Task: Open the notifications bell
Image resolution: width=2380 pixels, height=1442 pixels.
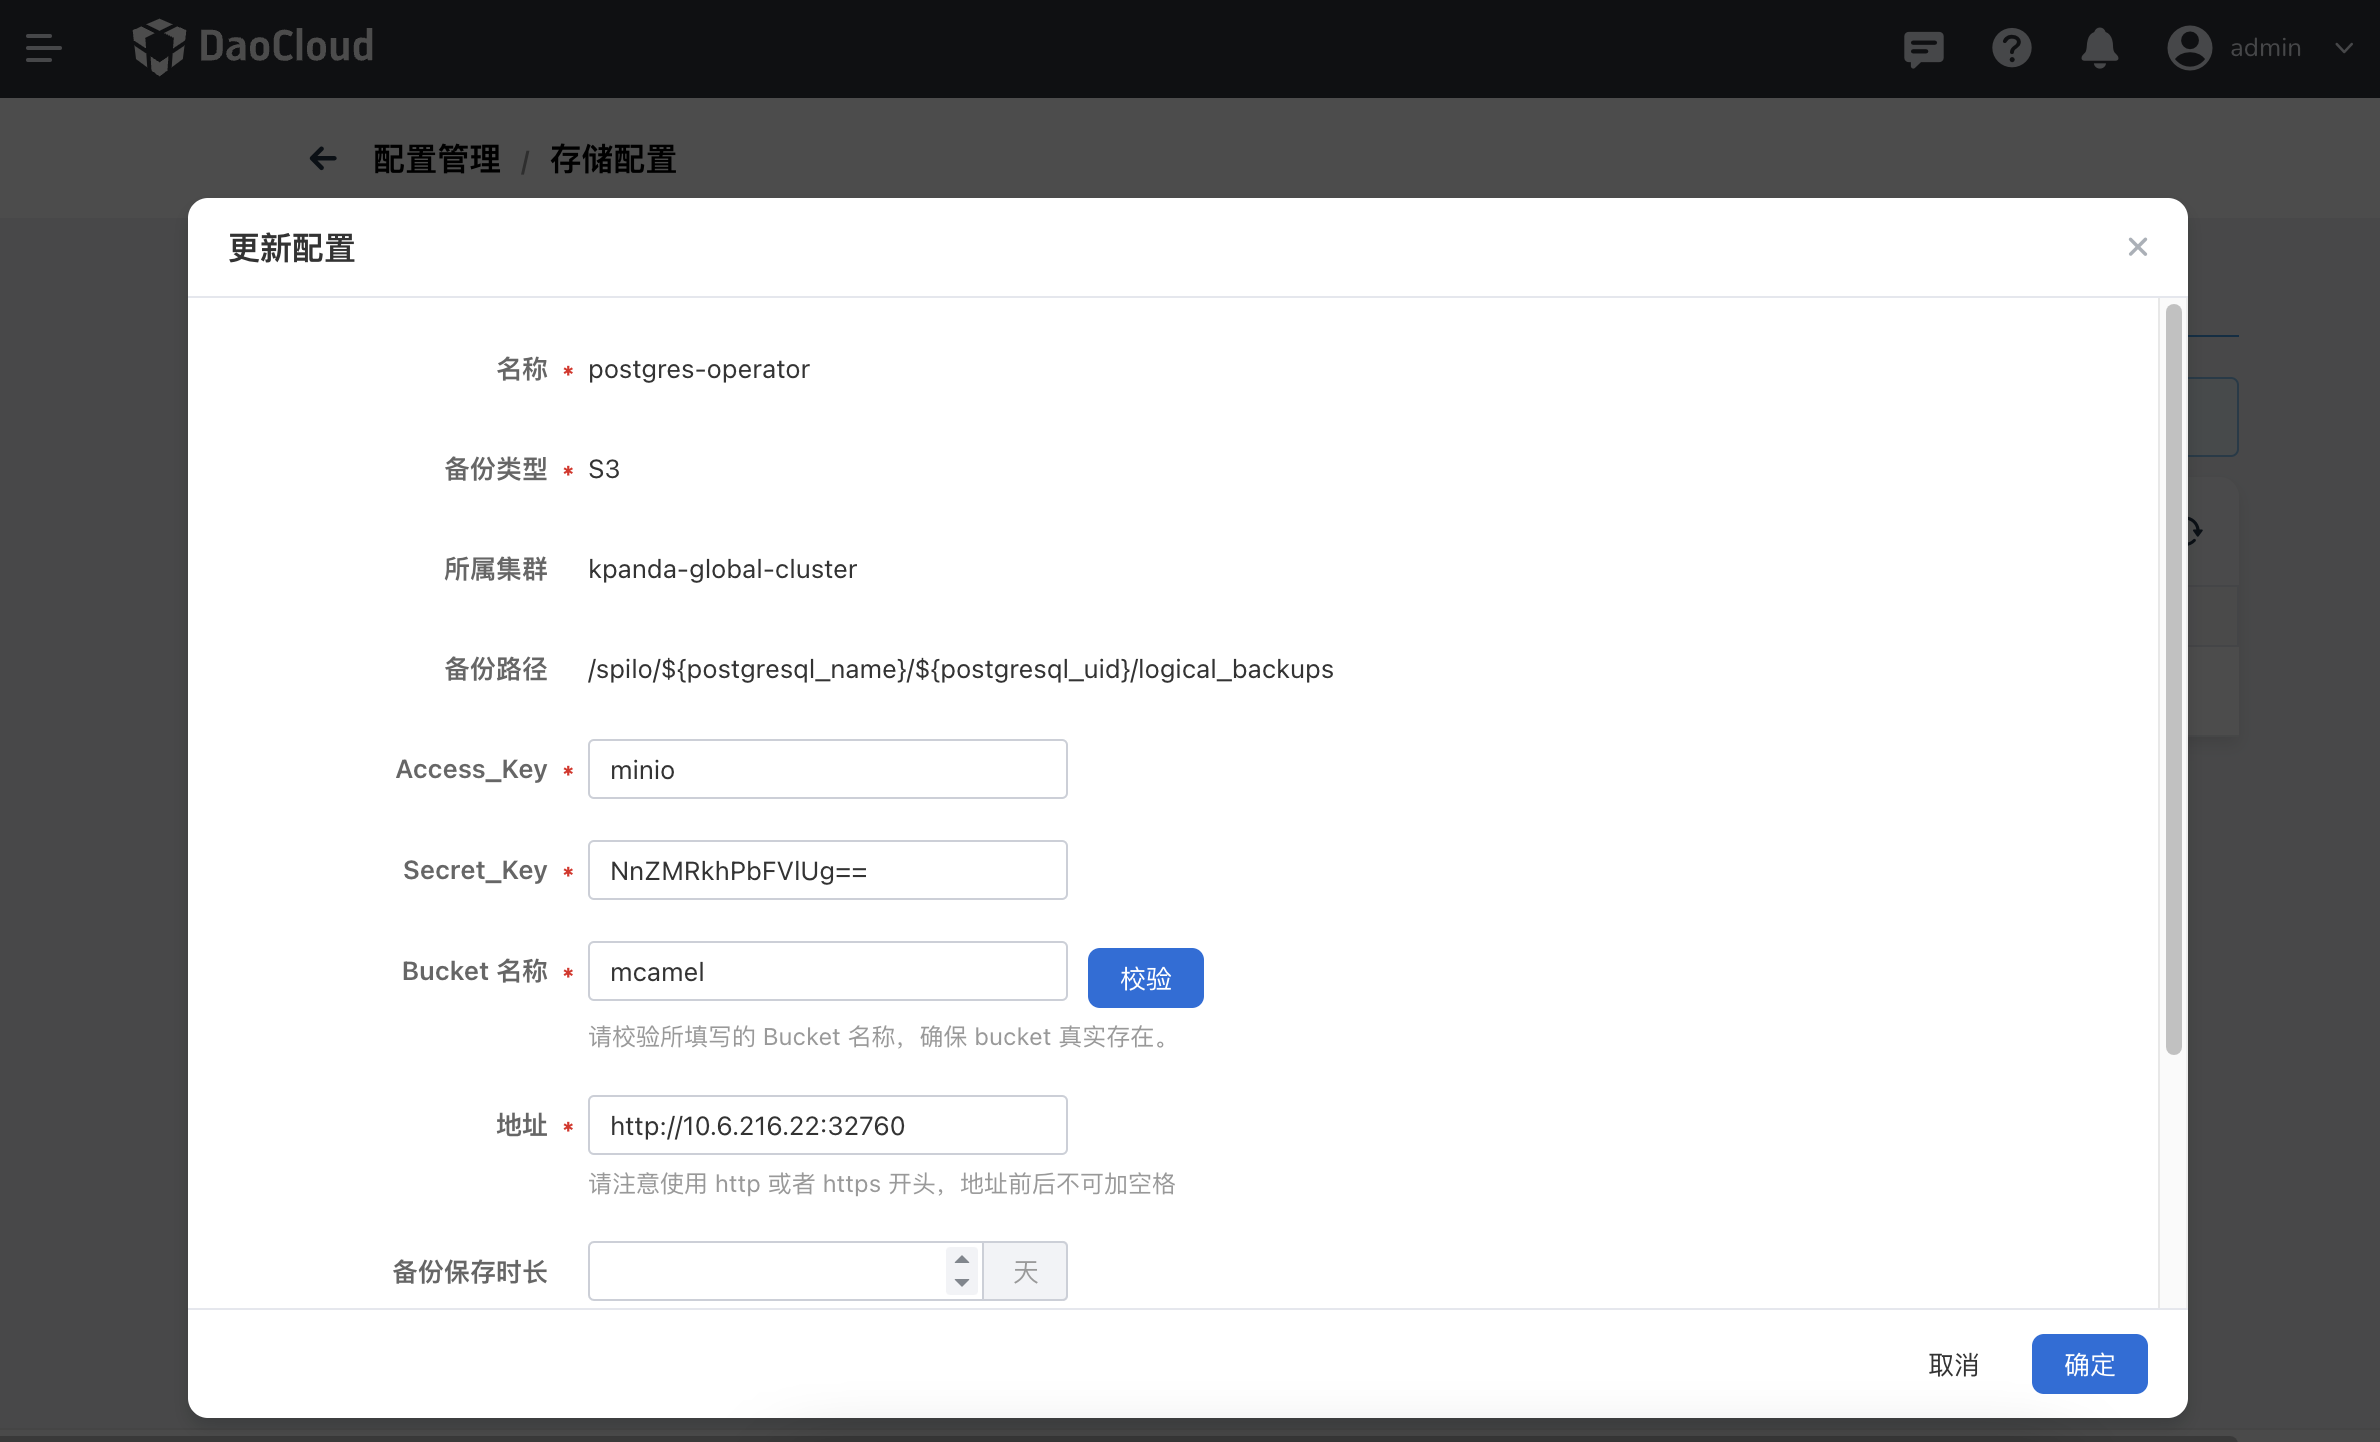Action: coord(2099,48)
